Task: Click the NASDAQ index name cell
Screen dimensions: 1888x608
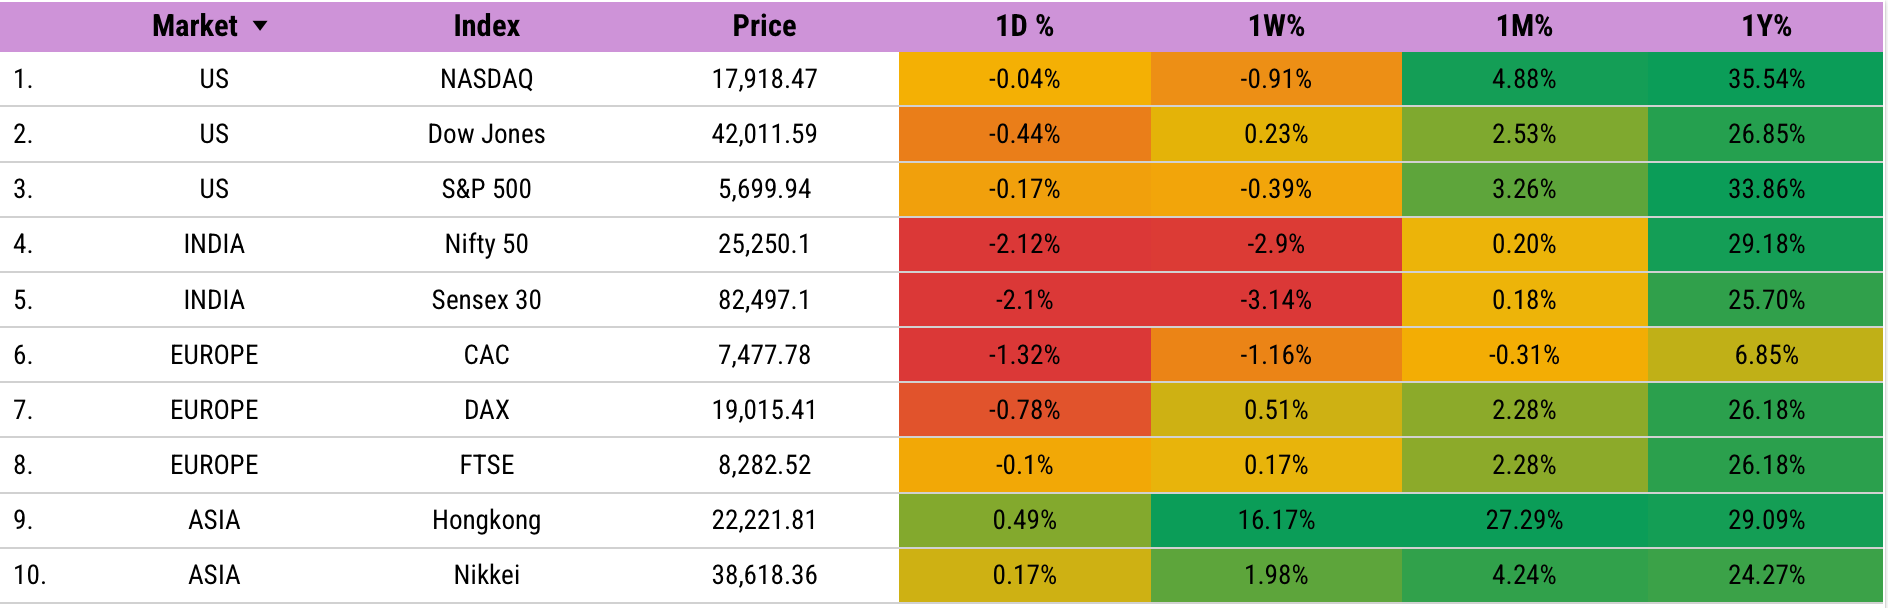Action: pos(486,79)
